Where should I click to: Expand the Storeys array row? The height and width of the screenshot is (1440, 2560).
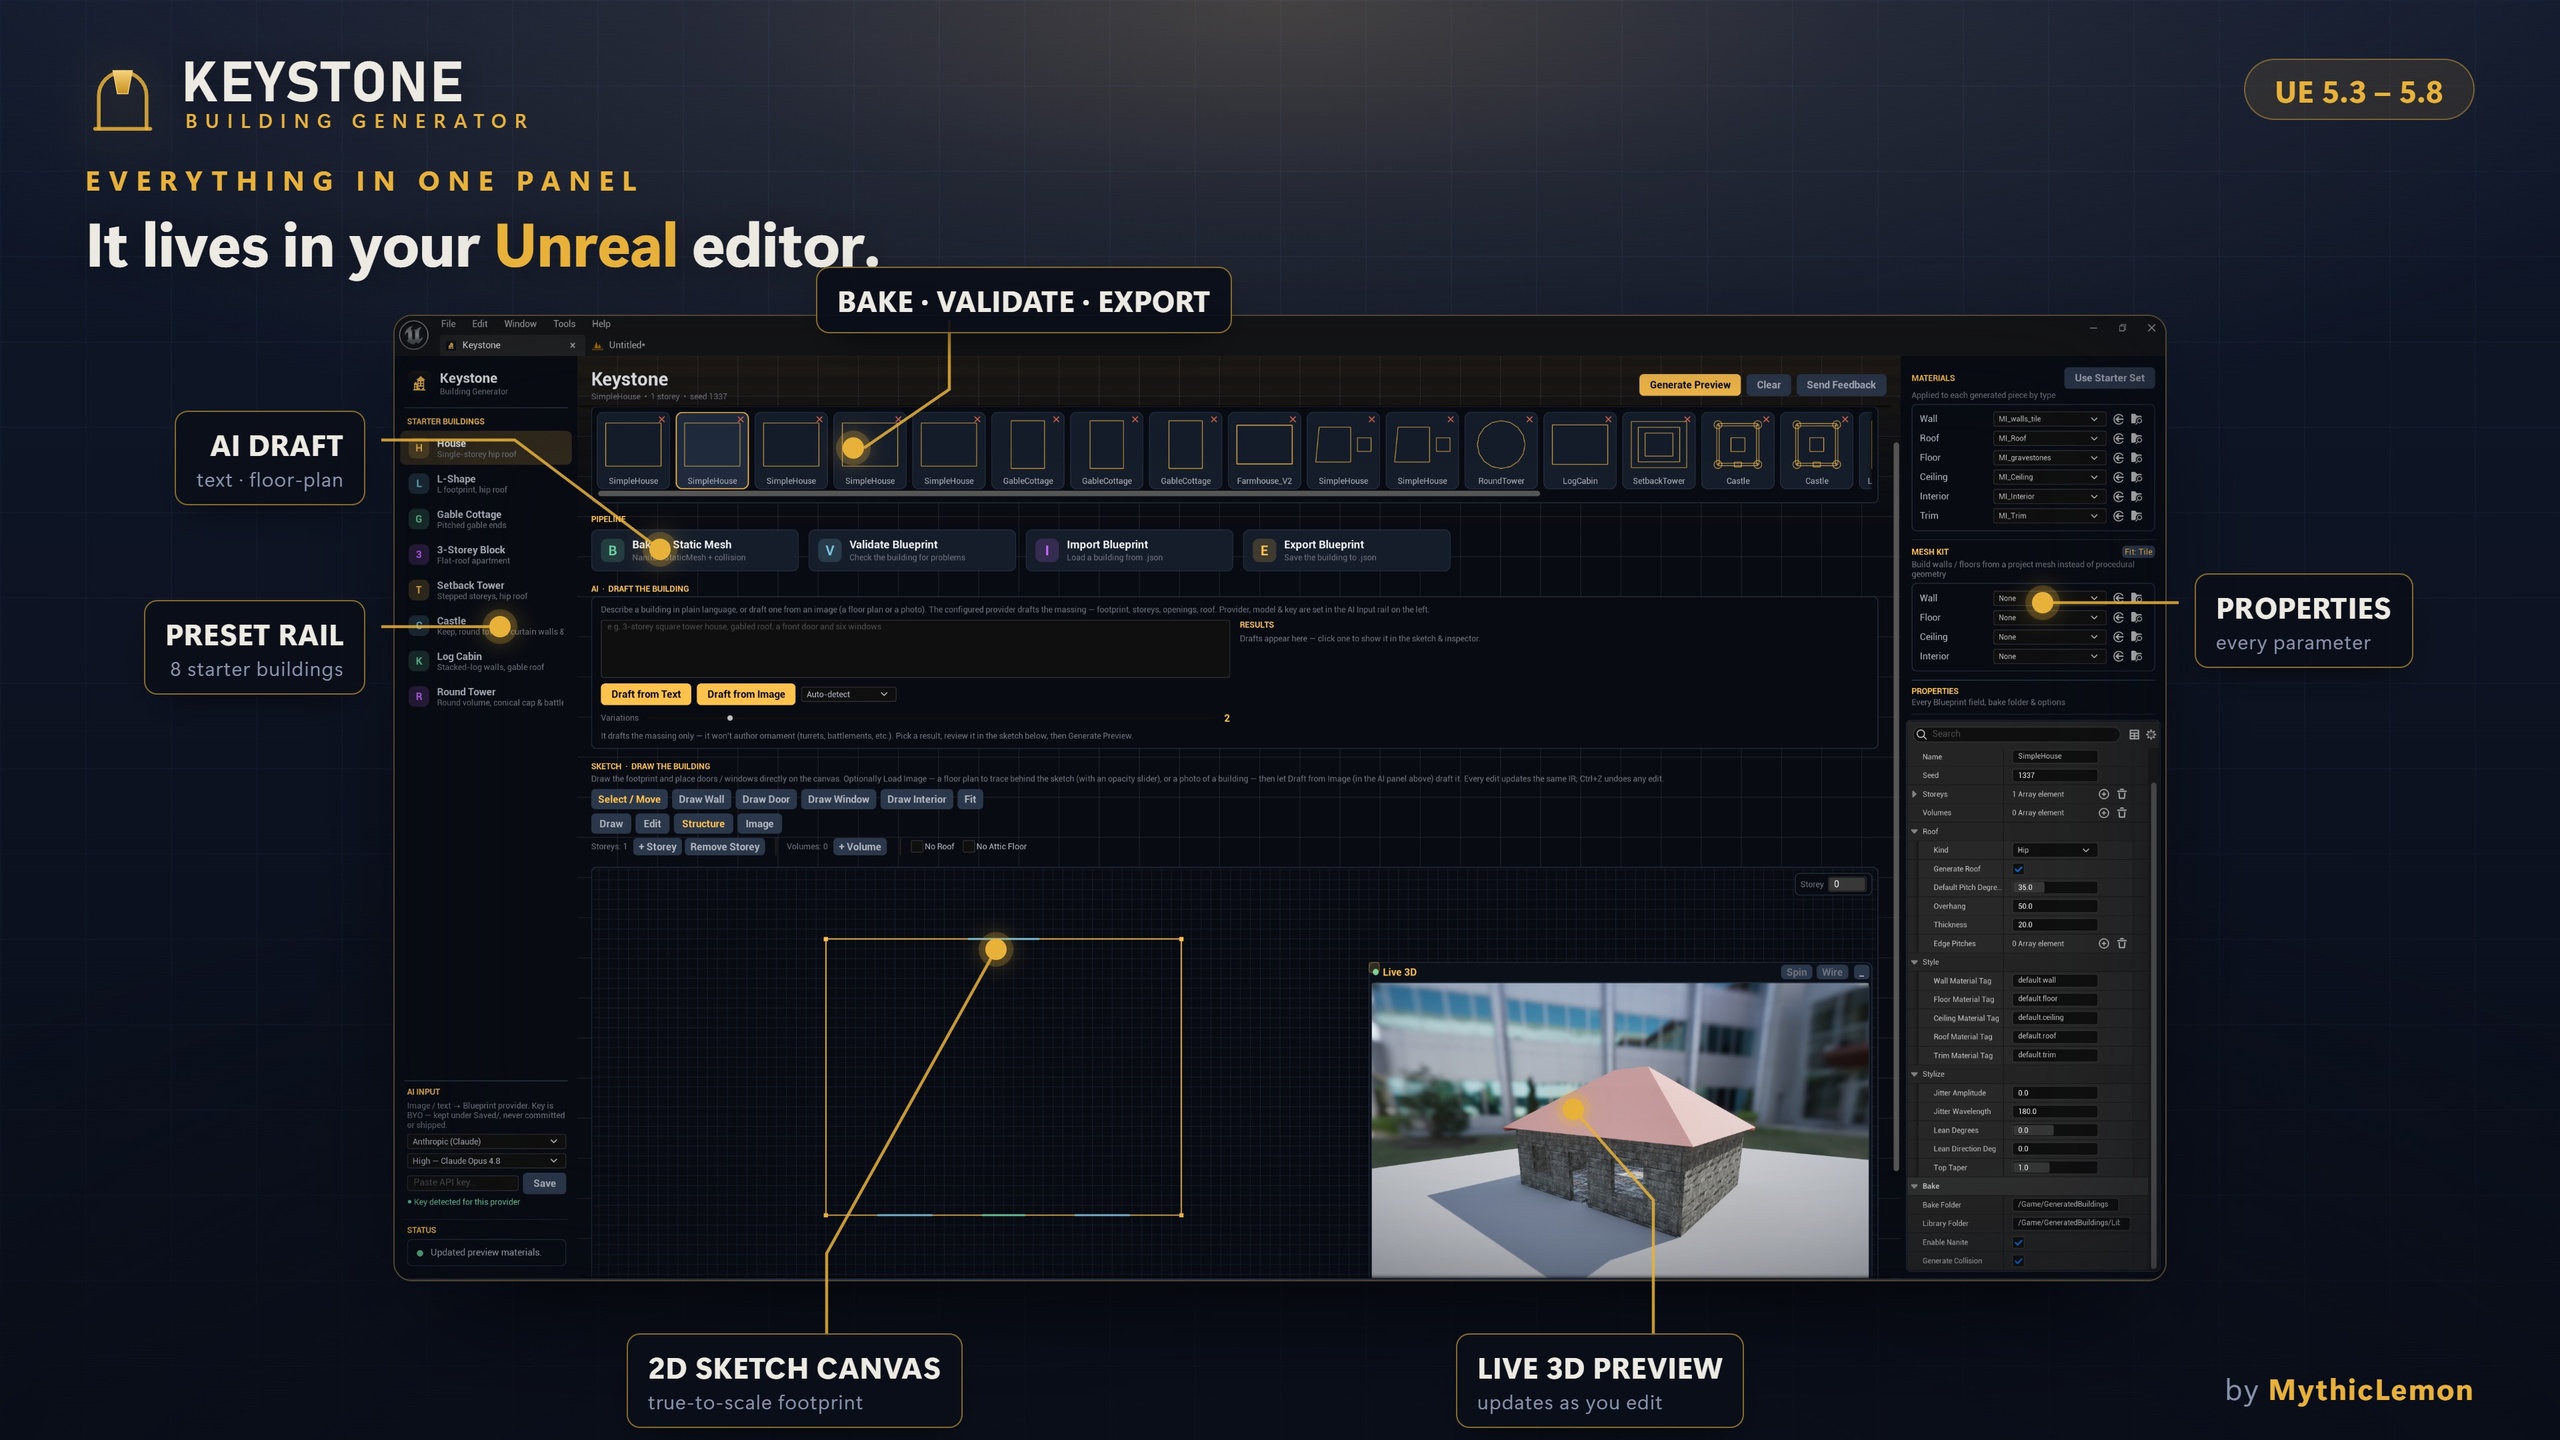(1915, 794)
